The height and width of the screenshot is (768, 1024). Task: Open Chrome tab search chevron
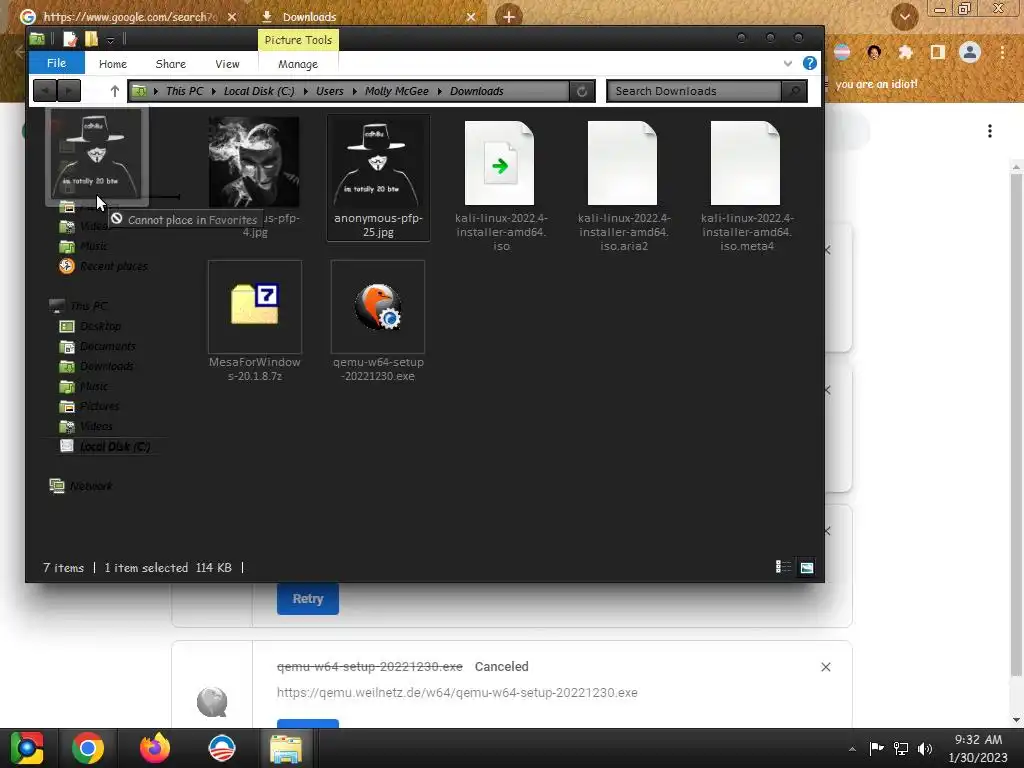click(904, 16)
